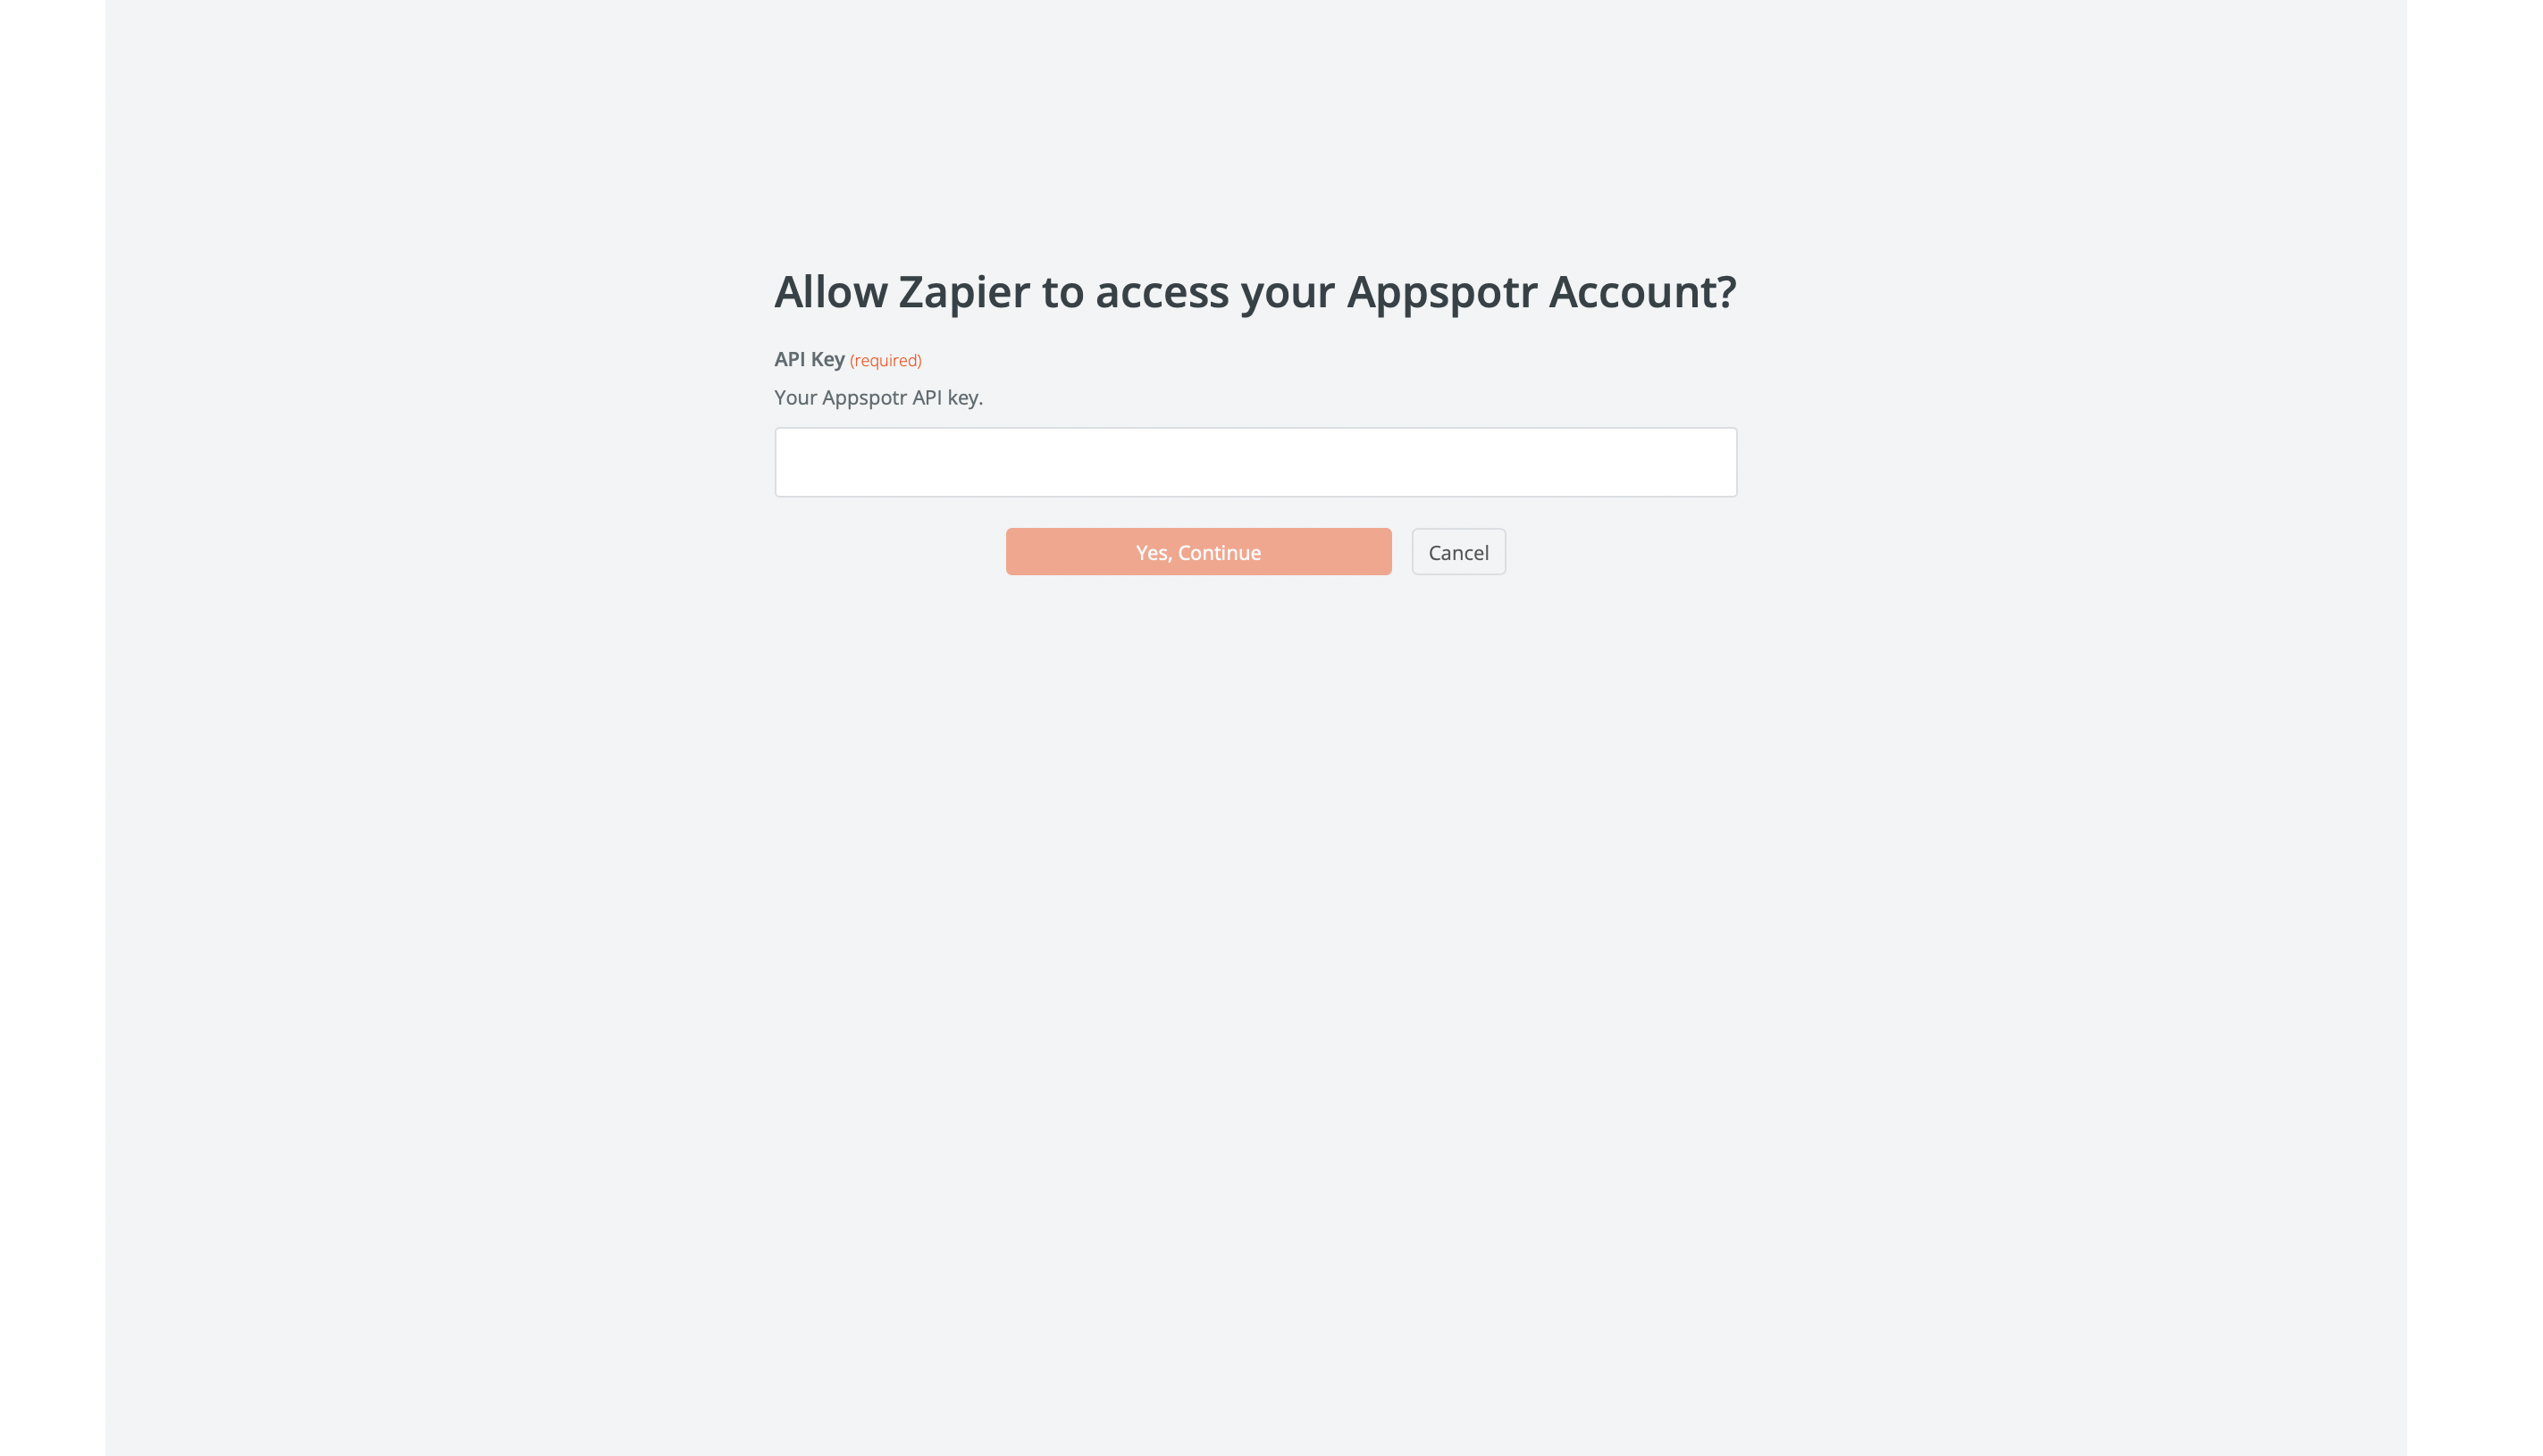Click the Yes, Continue button
Viewport: 2543px width, 1456px height.
1198,552
